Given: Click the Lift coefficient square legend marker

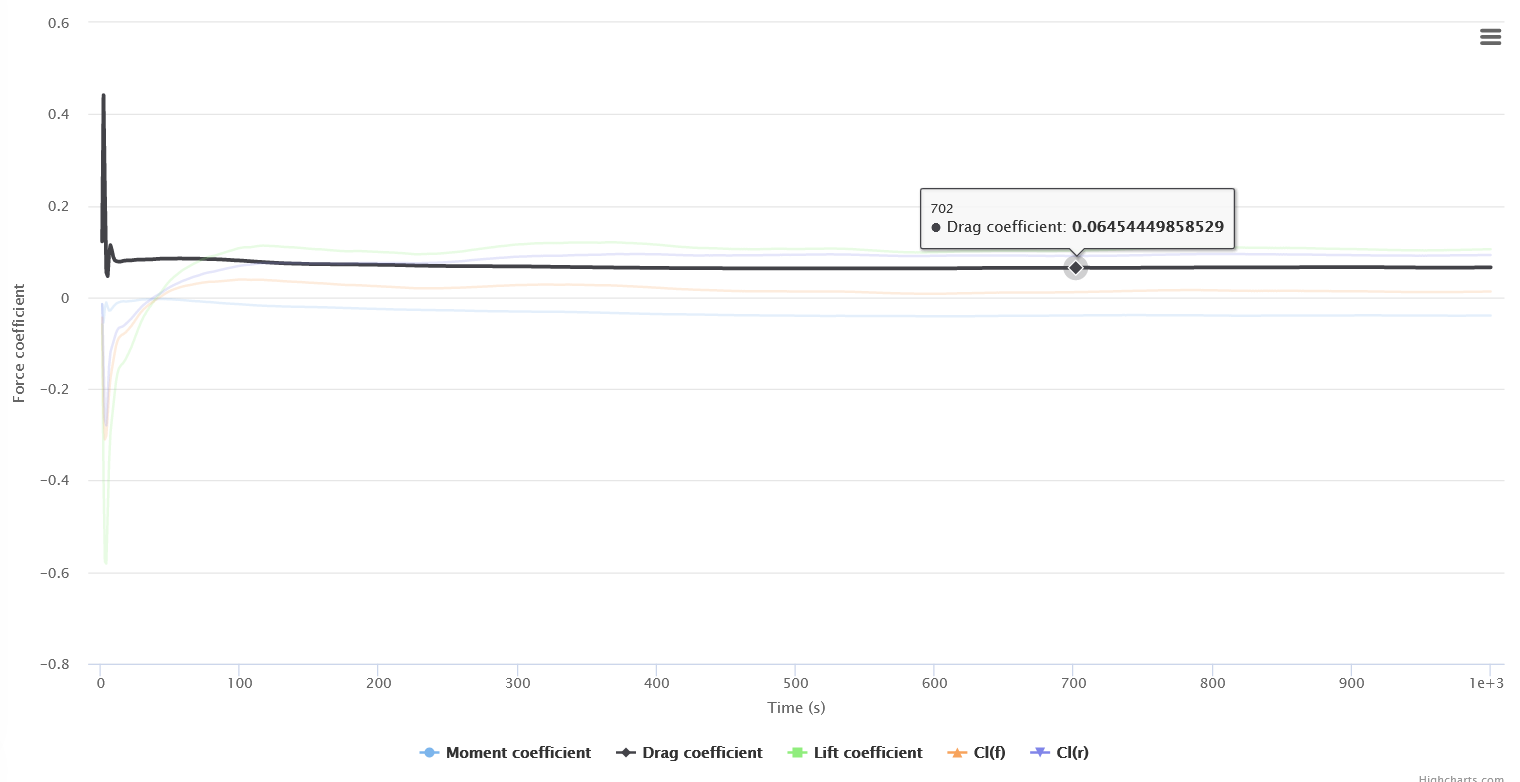Looking at the screenshot, I should (798, 753).
